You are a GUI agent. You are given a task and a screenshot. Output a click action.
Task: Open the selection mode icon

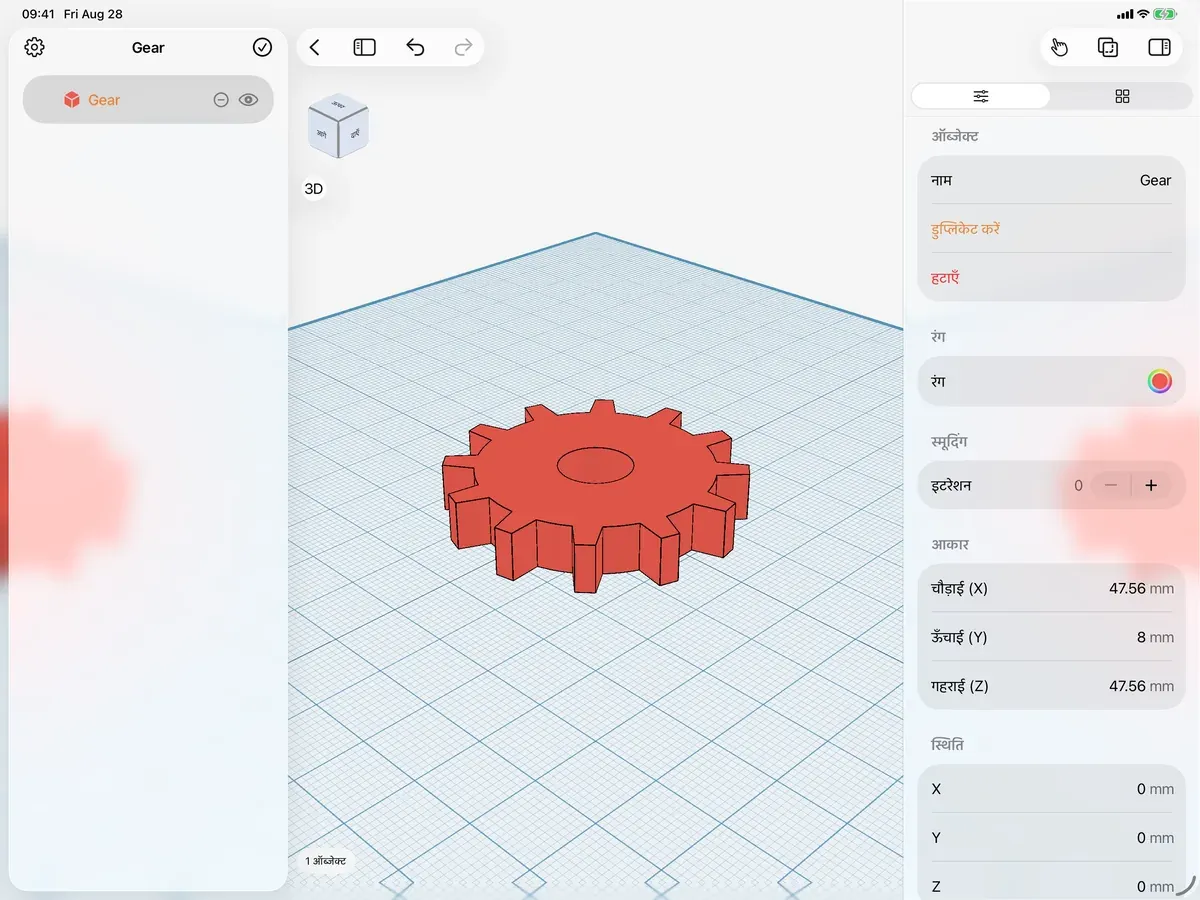pyautogui.click(x=1108, y=47)
